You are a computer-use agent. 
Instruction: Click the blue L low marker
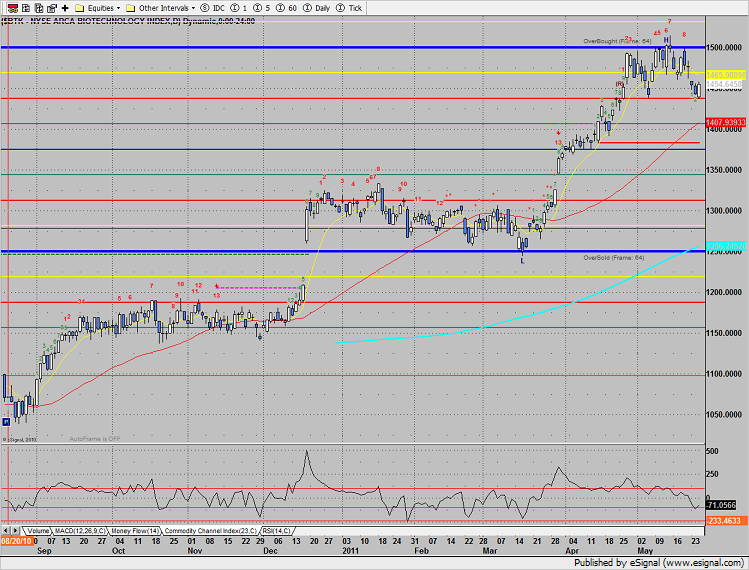[x=522, y=261]
